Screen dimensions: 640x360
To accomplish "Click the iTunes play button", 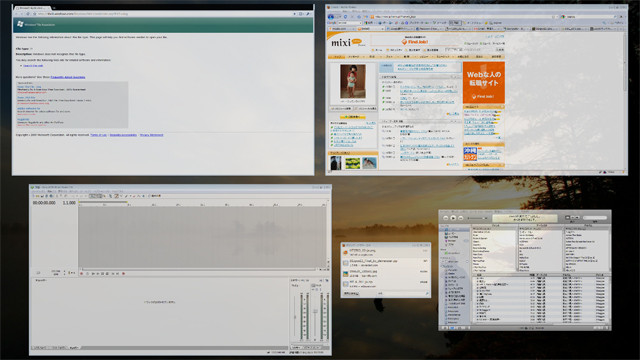I will coord(453,218).
